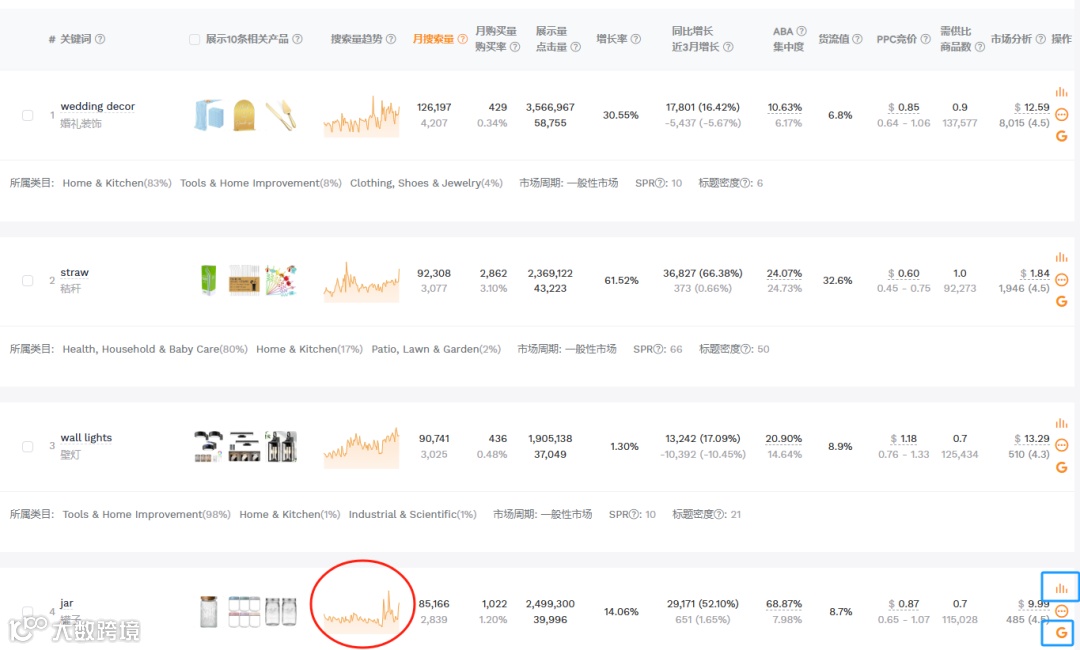Screen dimensions: 1080x650
Task: Open more options icon in straw row
Action: (x=1061, y=280)
